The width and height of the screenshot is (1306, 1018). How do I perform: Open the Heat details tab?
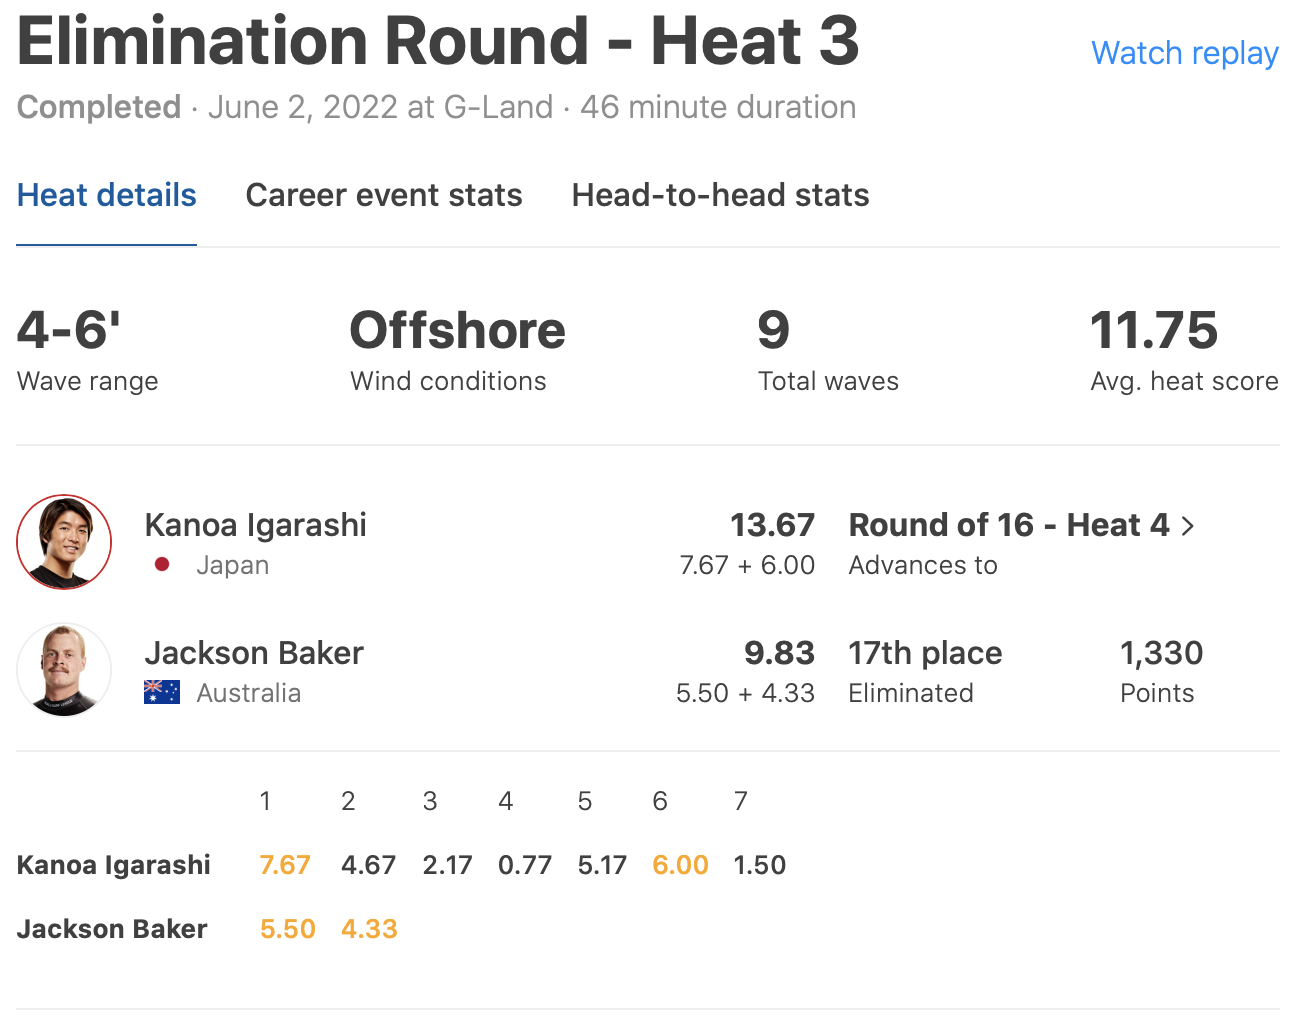(107, 195)
